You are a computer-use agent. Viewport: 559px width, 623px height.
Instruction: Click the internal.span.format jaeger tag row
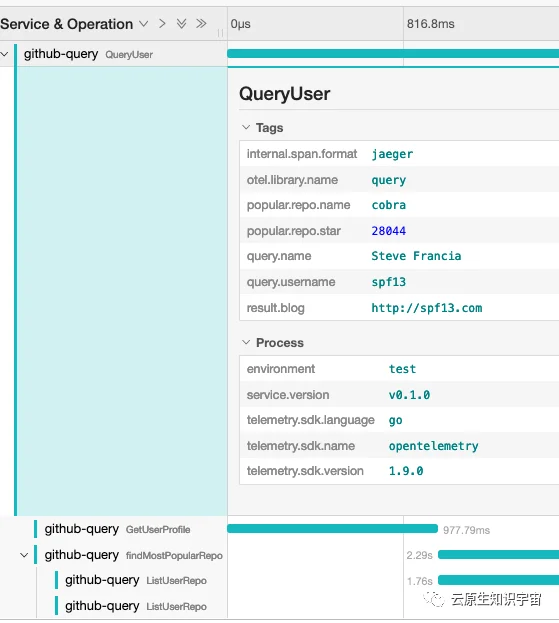pos(399,154)
